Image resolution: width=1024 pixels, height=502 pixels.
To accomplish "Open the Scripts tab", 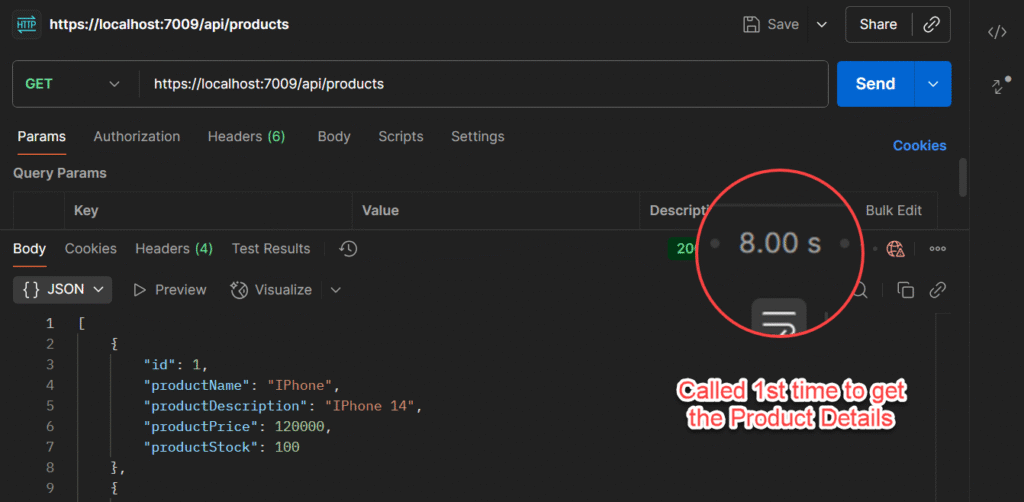I will coord(400,136).
